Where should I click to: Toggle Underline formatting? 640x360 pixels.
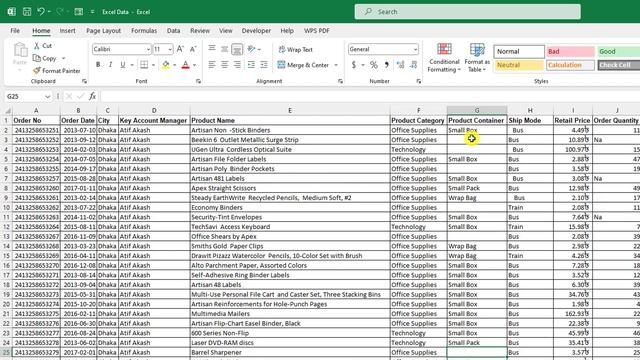122,65
